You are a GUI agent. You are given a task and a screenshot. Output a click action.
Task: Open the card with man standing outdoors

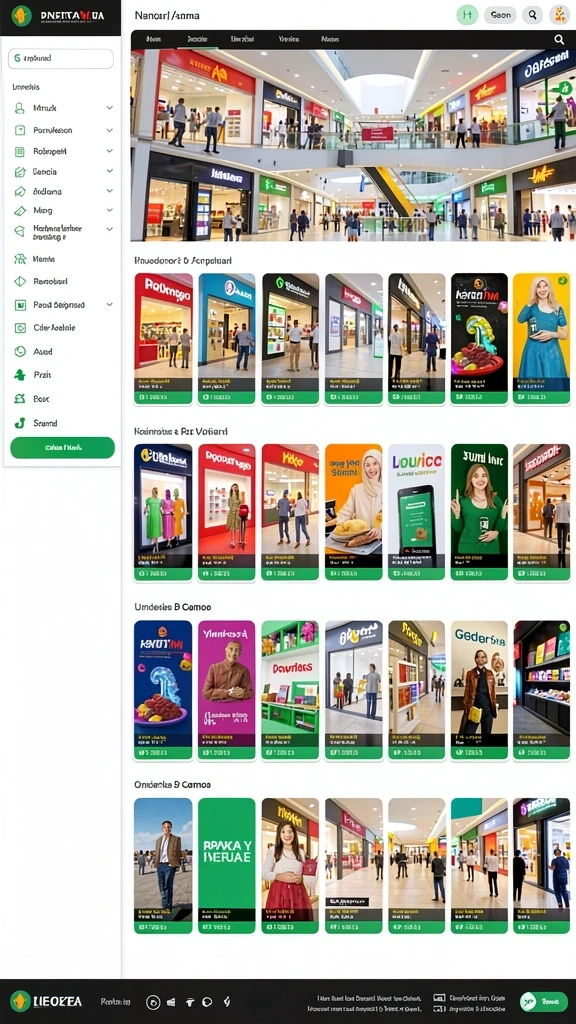(x=163, y=865)
